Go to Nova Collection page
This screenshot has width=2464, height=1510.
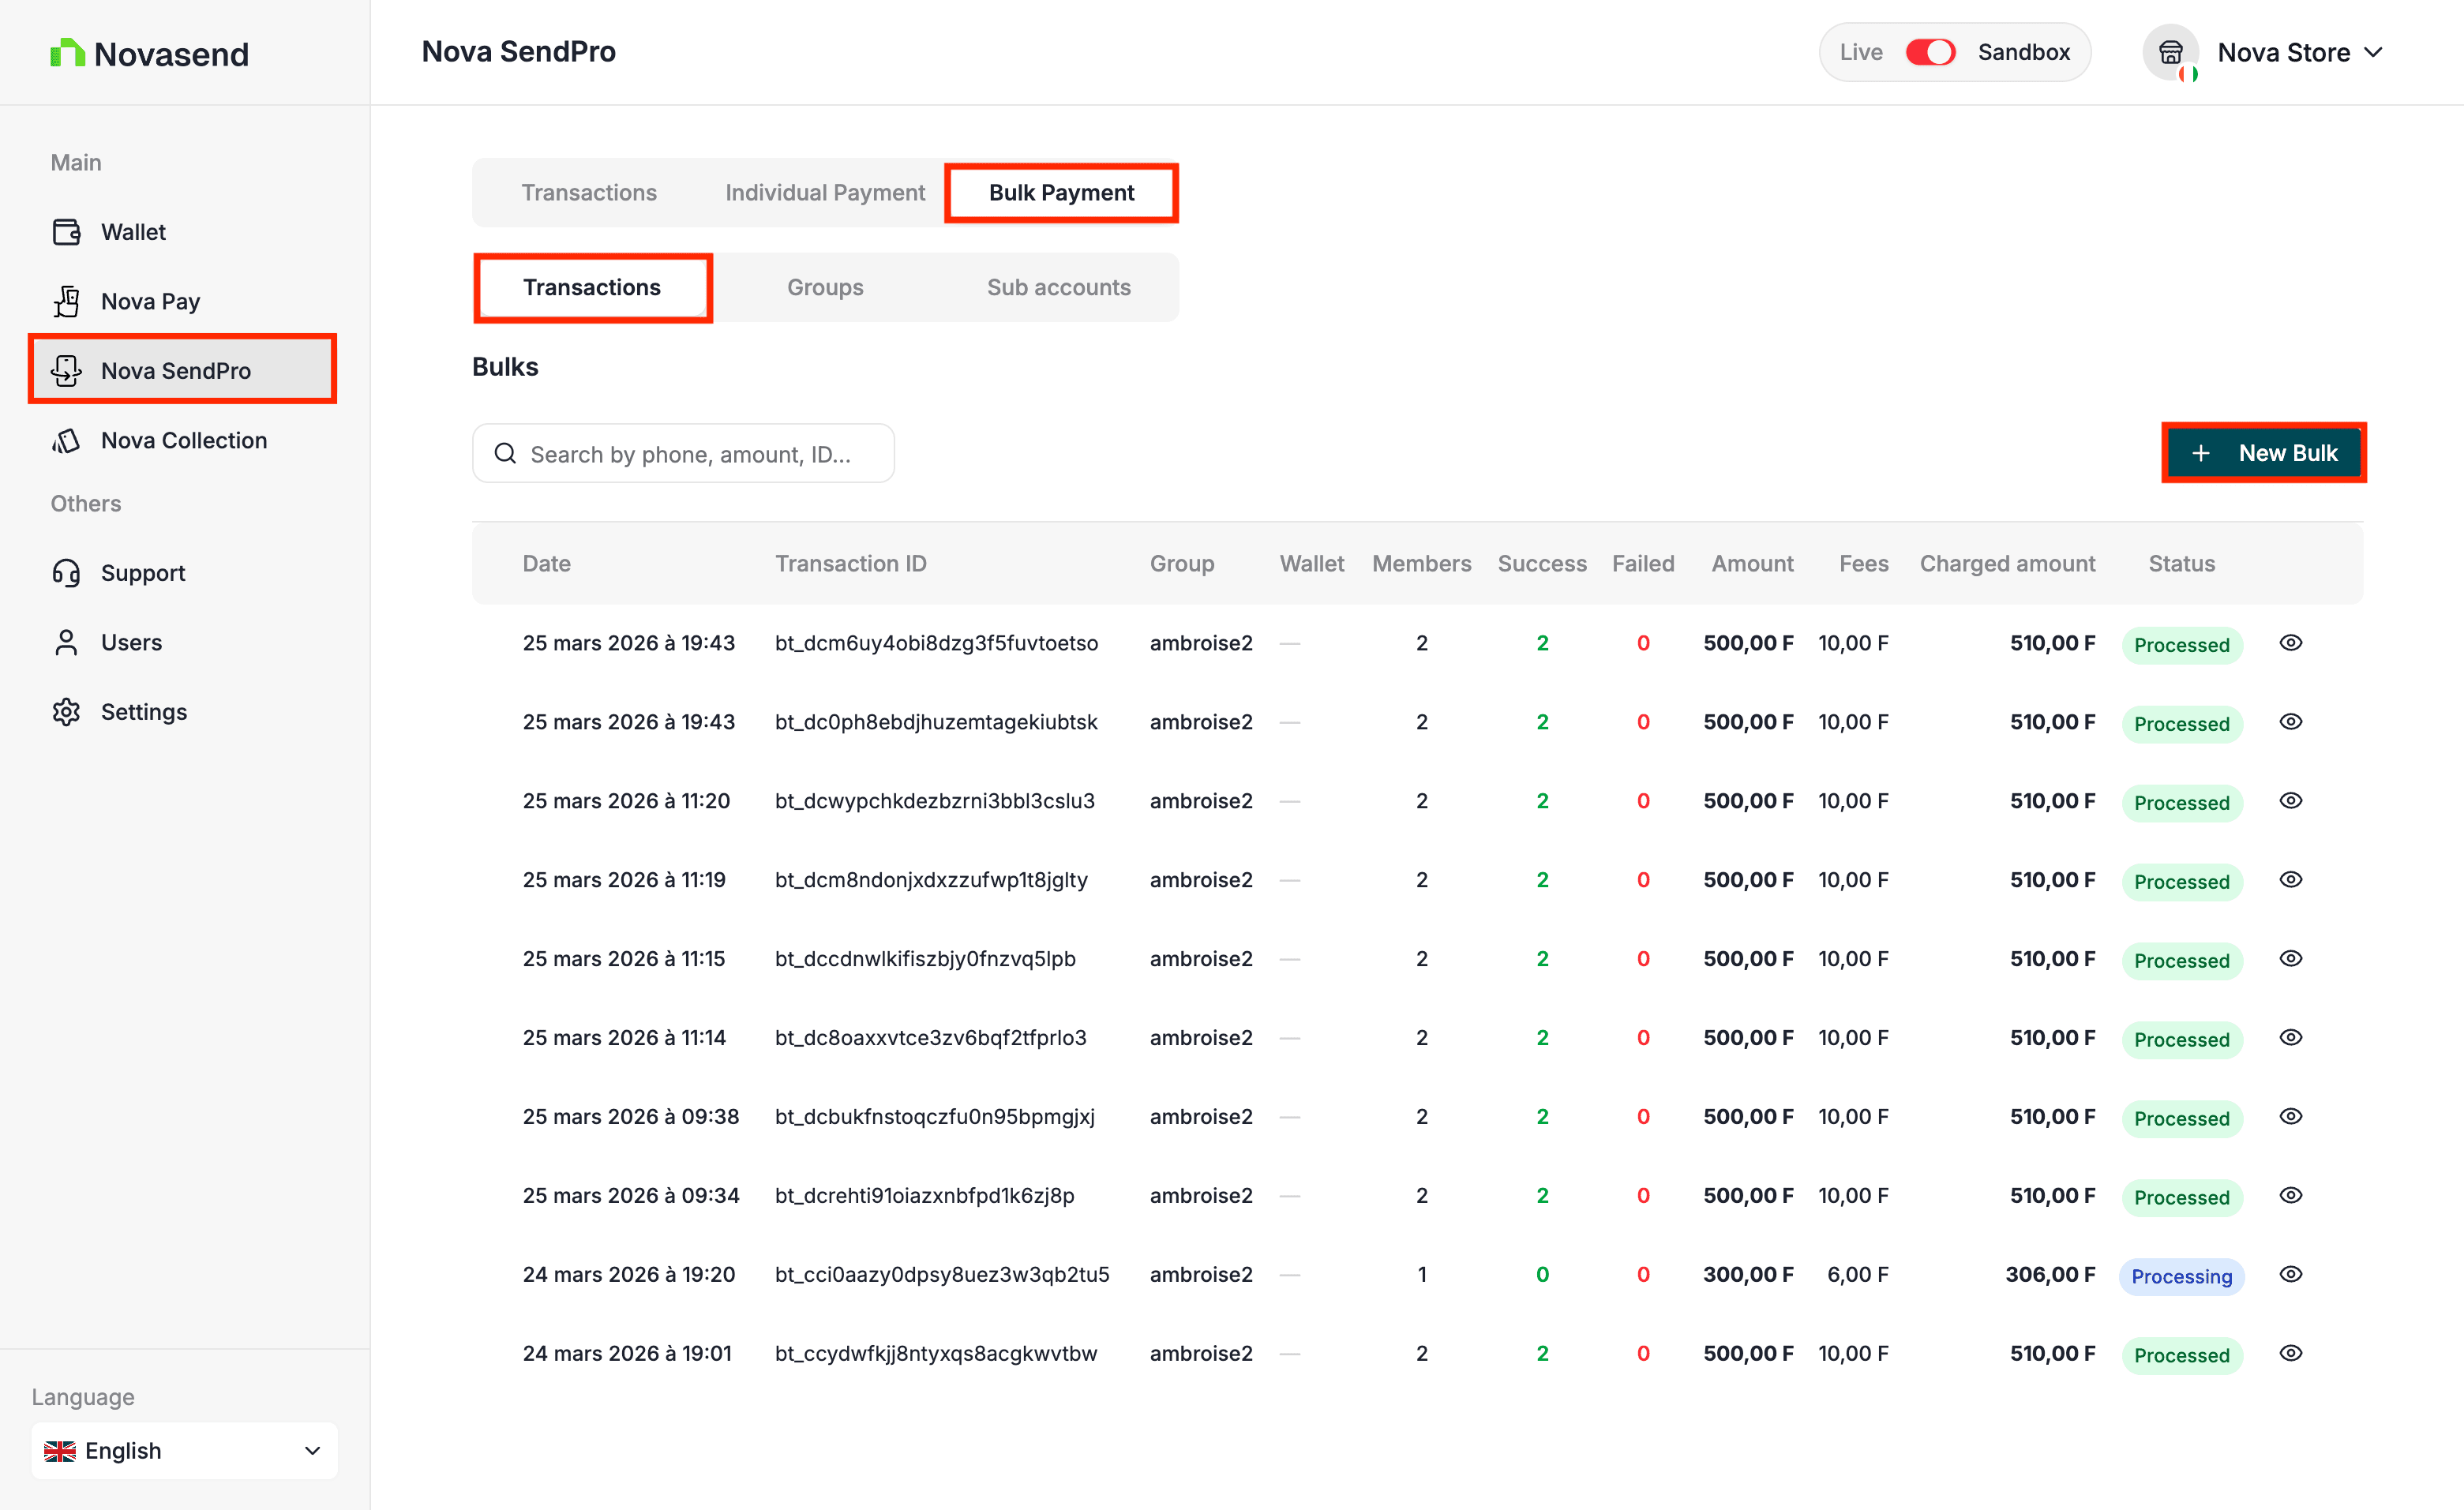[184, 440]
